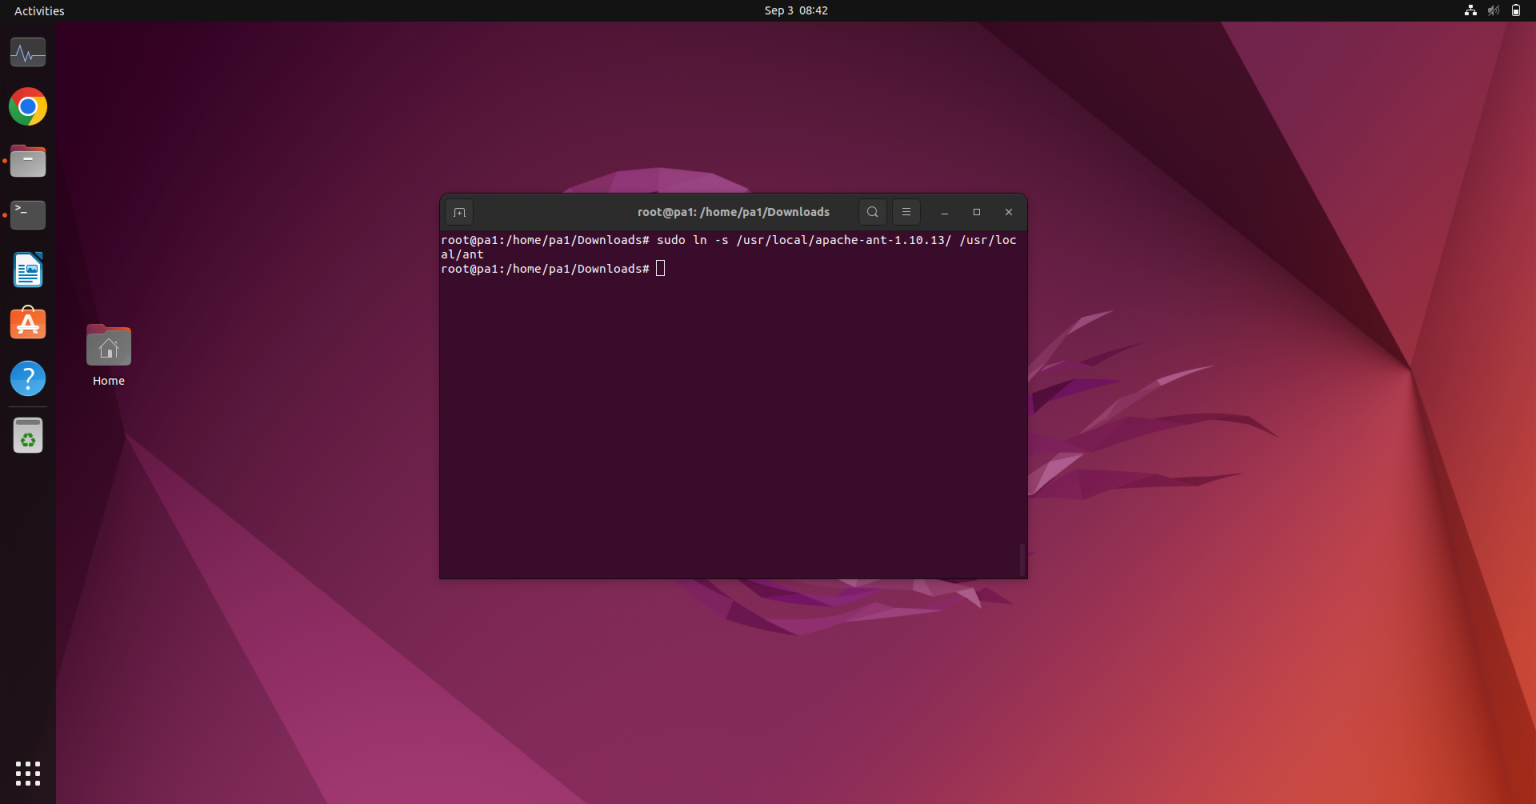Open the Trash from the dock
This screenshot has height=804, width=1536.
(27, 434)
